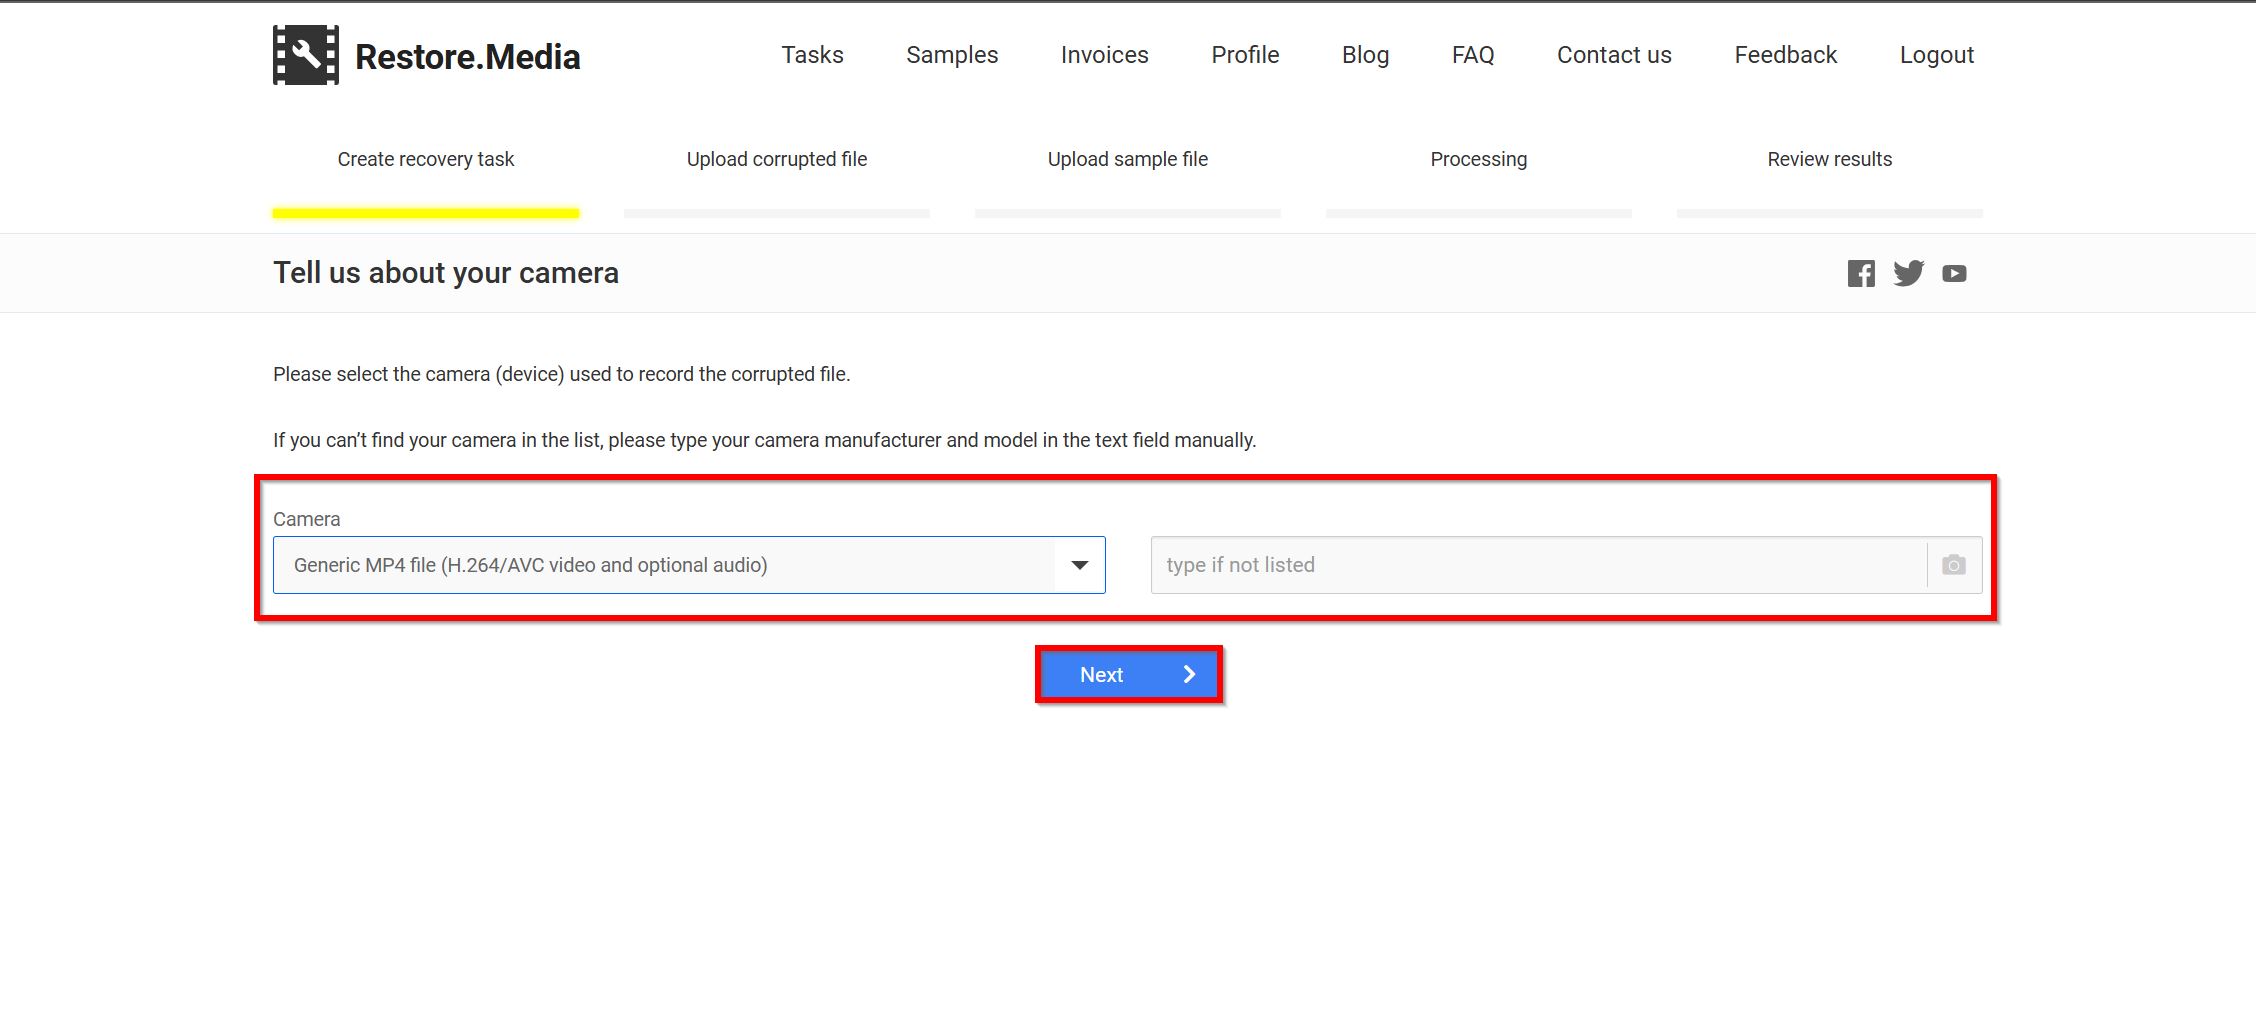Open the Generic MP4 file camera selector
2256x1021 pixels.
click(x=689, y=565)
